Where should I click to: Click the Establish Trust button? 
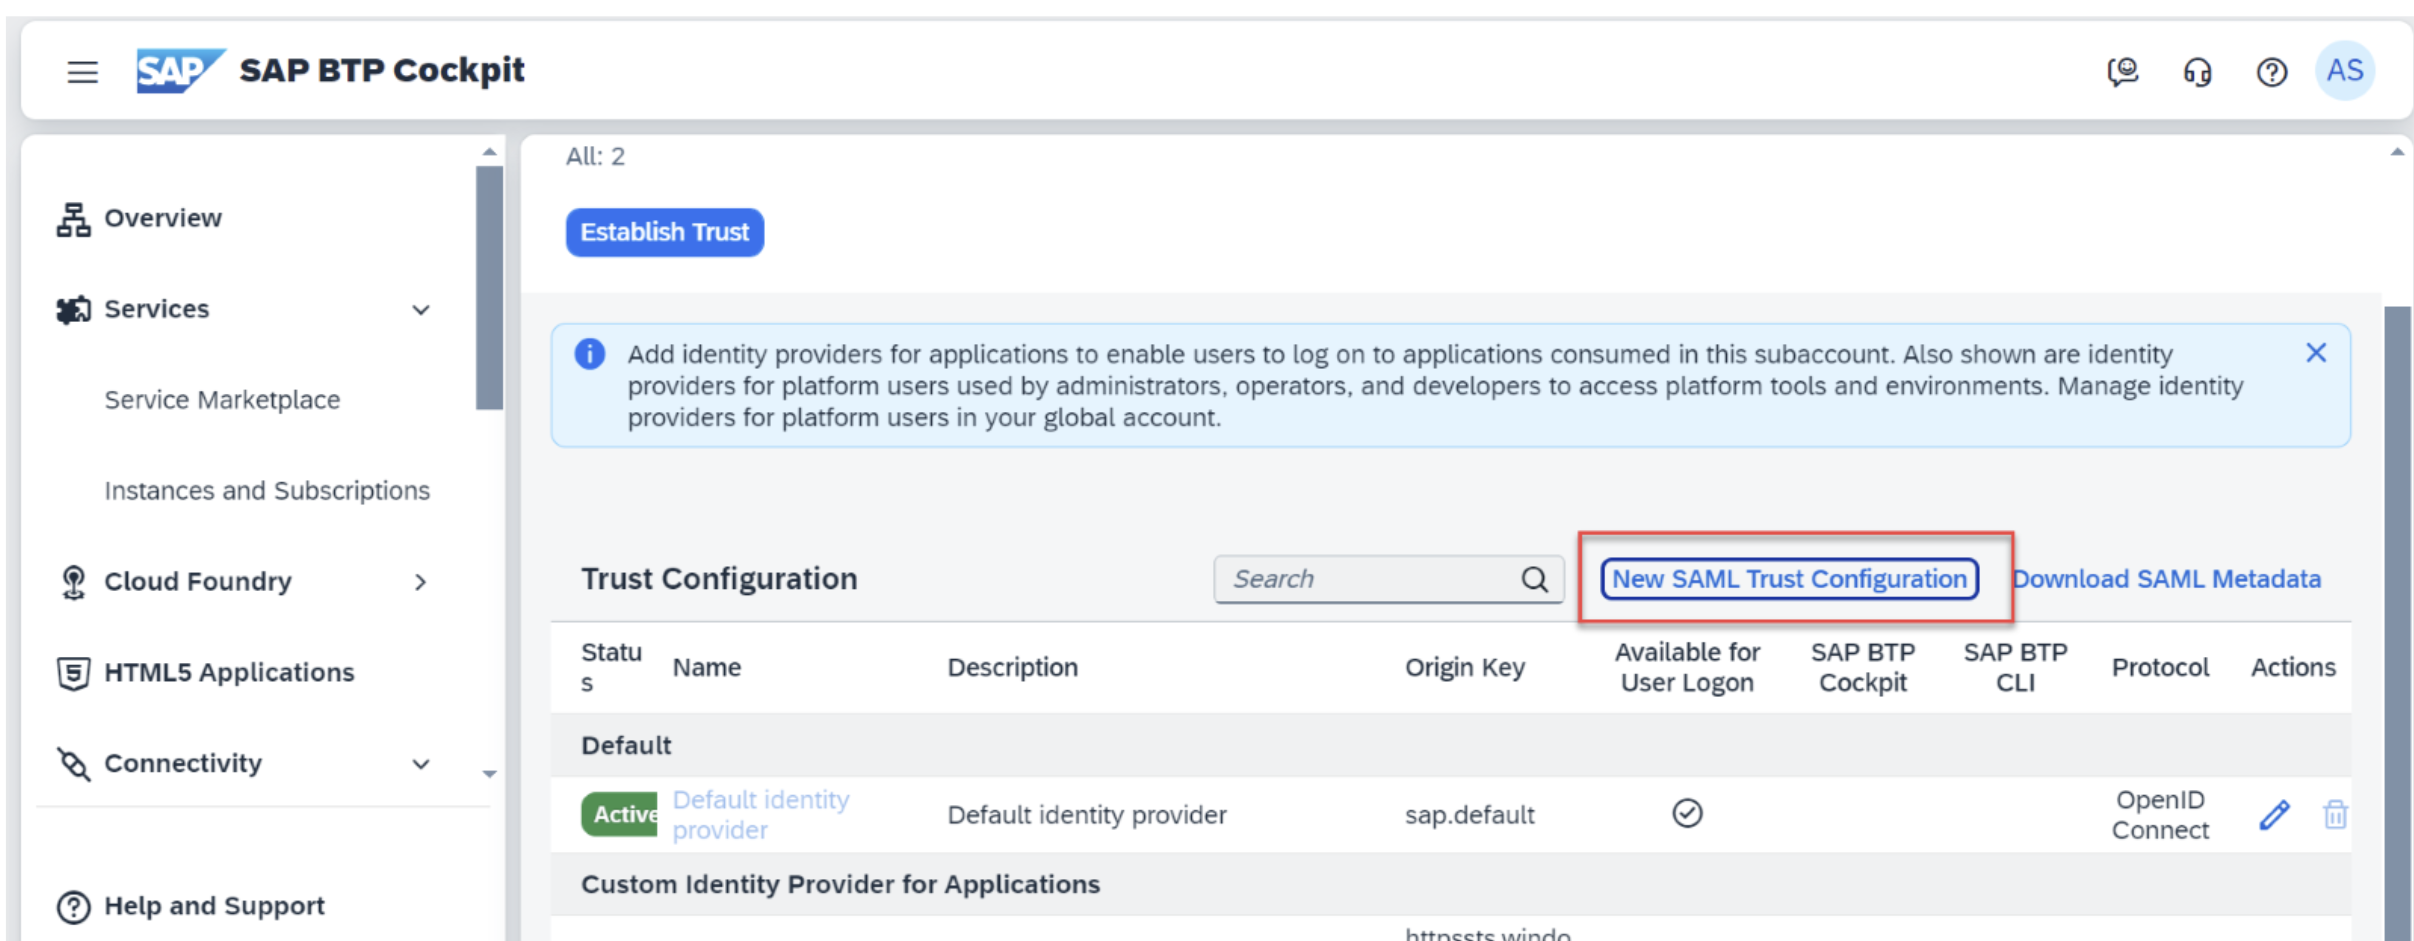665,232
